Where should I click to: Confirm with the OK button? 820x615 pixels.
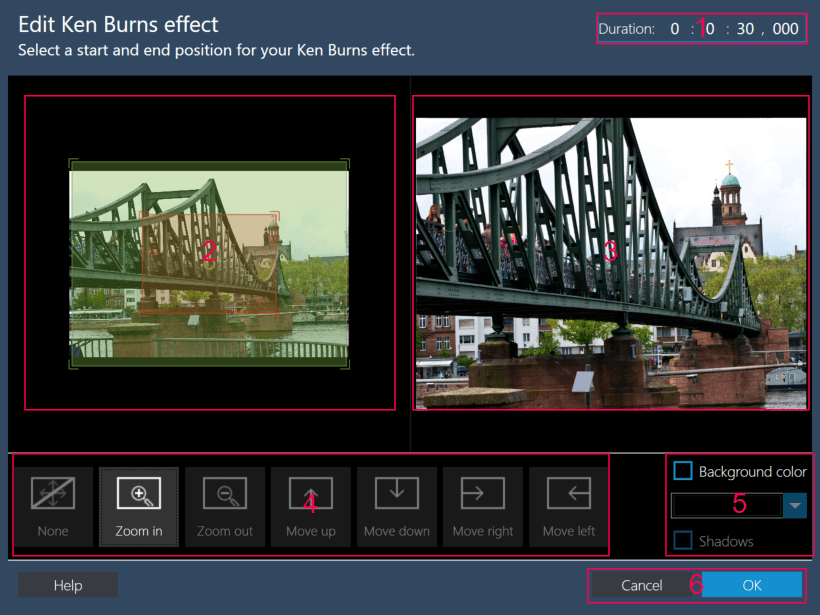[x=752, y=585]
